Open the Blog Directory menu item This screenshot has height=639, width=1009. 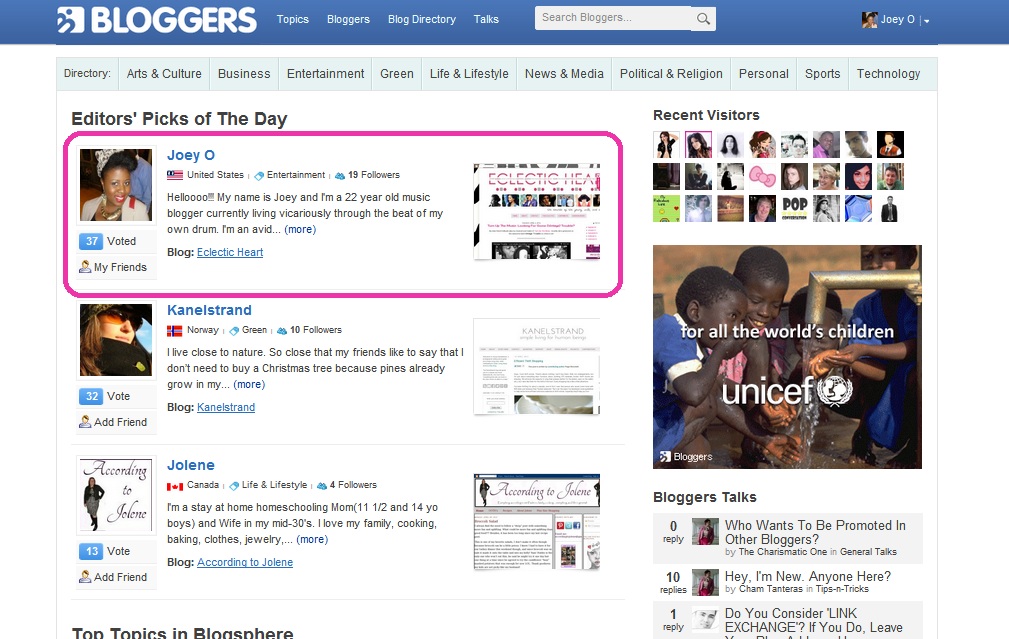click(x=421, y=19)
